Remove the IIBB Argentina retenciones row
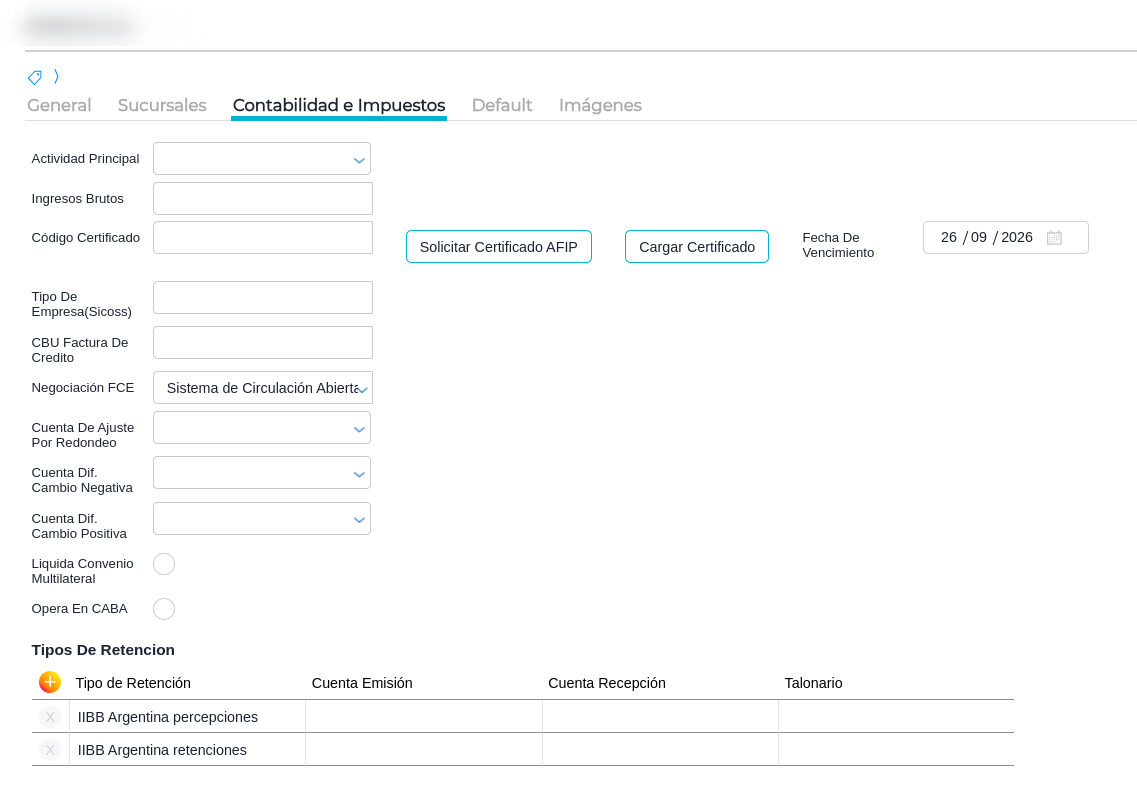The image size is (1137, 786). click(50, 750)
